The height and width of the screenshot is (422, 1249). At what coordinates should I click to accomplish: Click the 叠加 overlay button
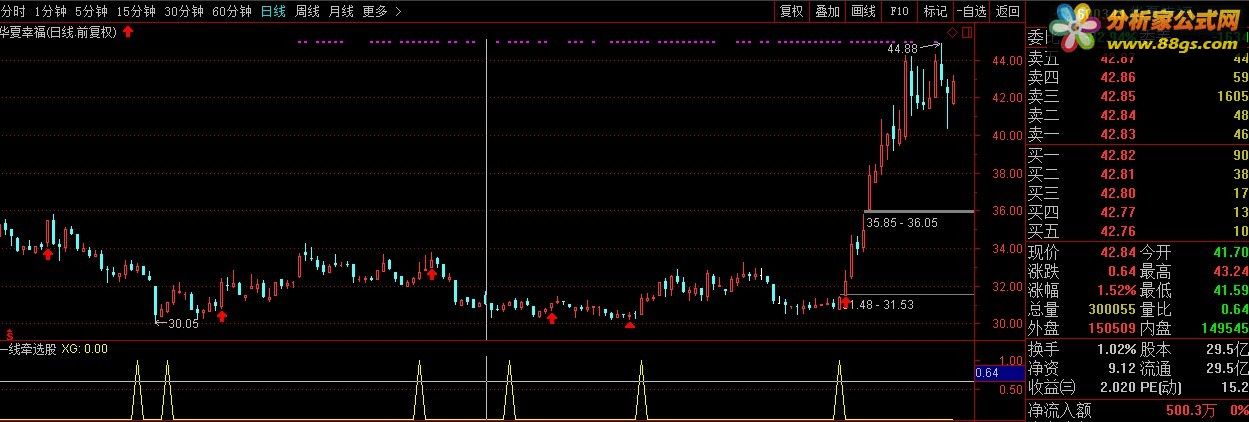(827, 11)
